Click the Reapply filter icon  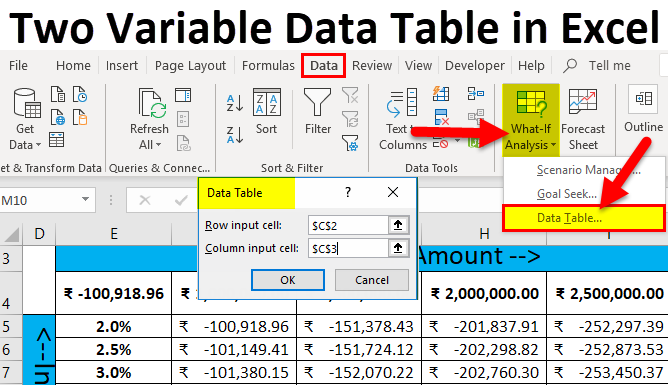point(350,119)
